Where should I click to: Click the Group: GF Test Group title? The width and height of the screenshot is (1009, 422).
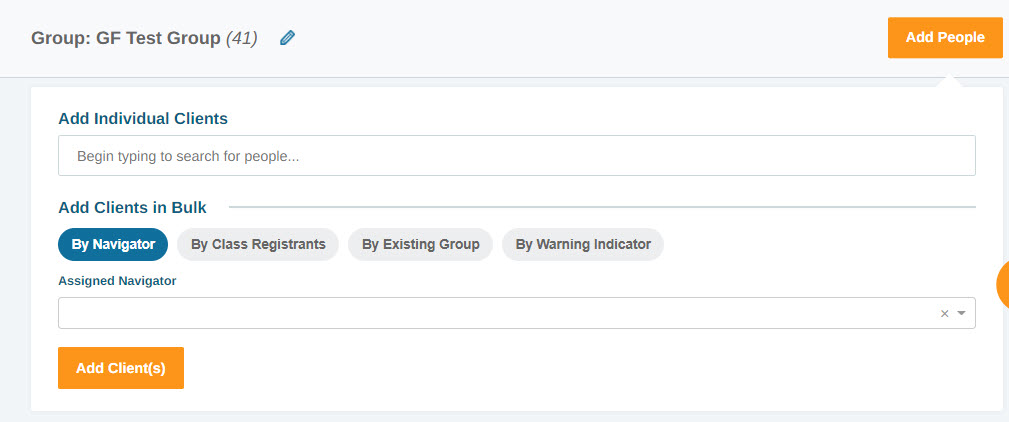pyautogui.click(x=144, y=39)
